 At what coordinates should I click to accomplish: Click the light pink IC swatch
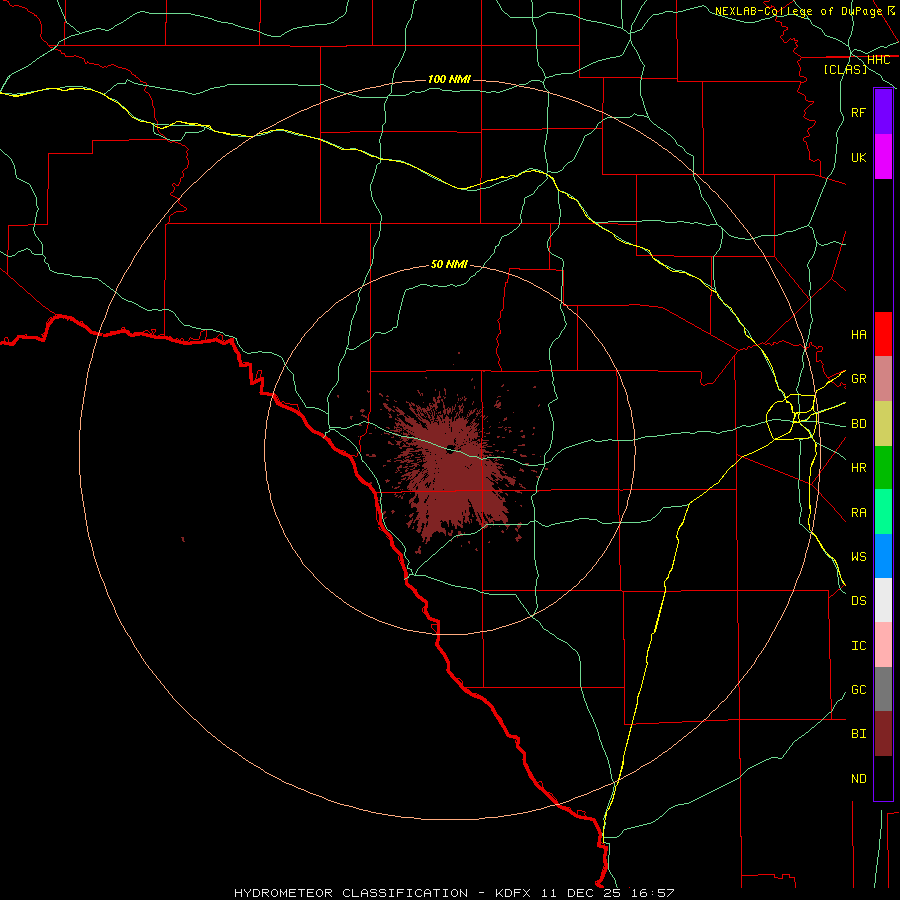point(883,645)
